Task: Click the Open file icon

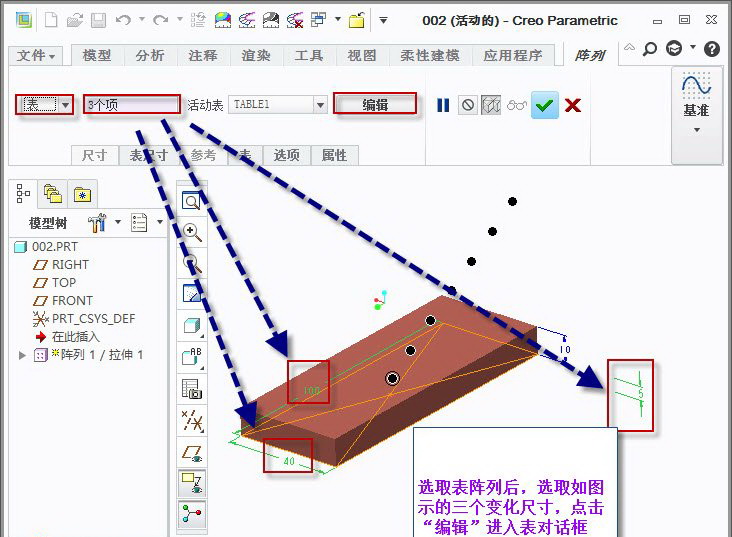Action: pyautogui.click(x=74, y=20)
